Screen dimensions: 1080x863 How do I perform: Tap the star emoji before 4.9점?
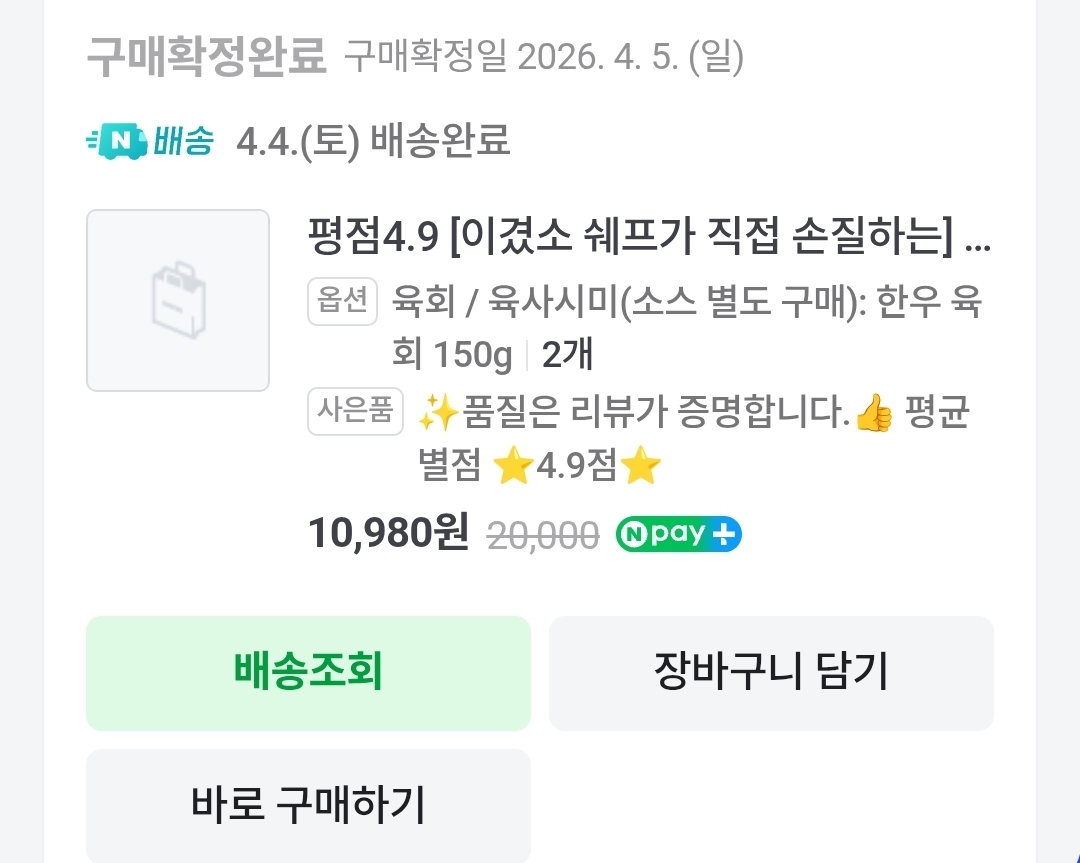(513, 467)
